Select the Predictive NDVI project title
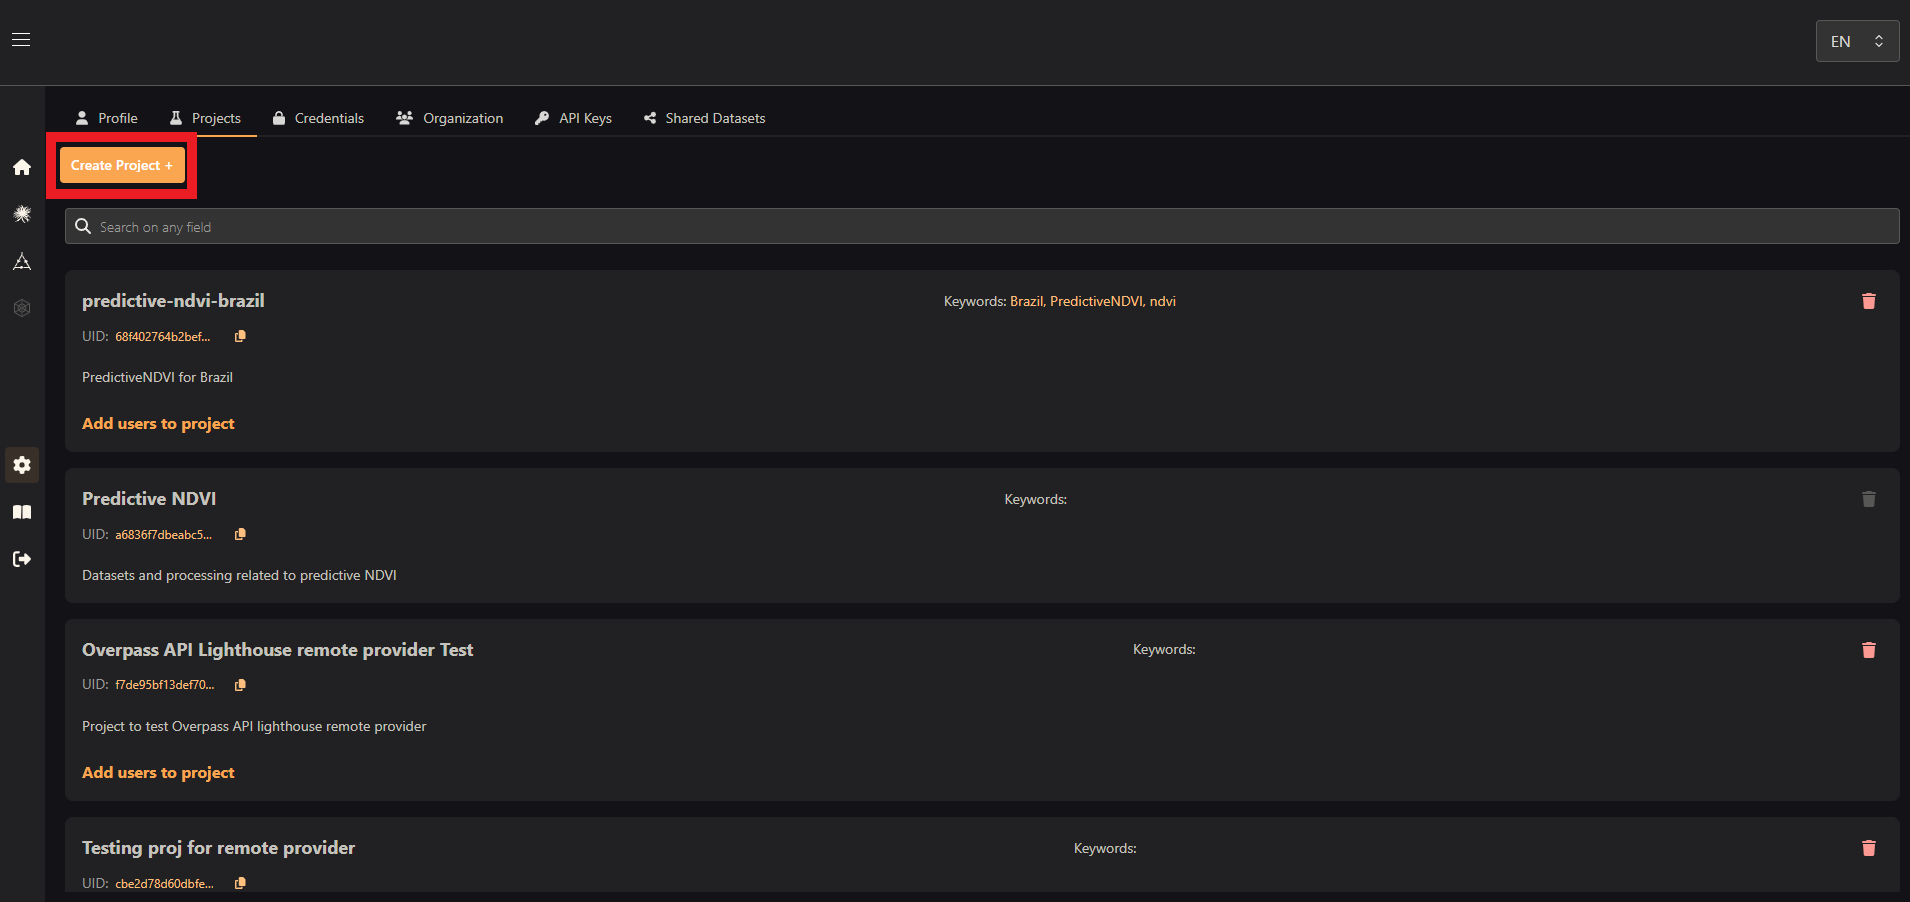1910x902 pixels. 149,499
